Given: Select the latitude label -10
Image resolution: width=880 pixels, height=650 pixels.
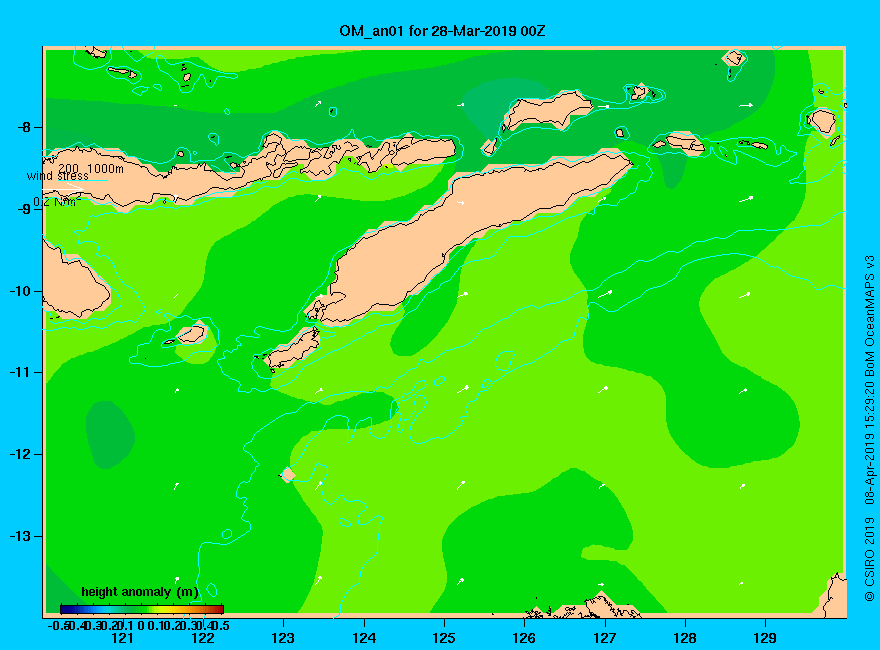Looking at the screenshot, I should click(21, 291).
